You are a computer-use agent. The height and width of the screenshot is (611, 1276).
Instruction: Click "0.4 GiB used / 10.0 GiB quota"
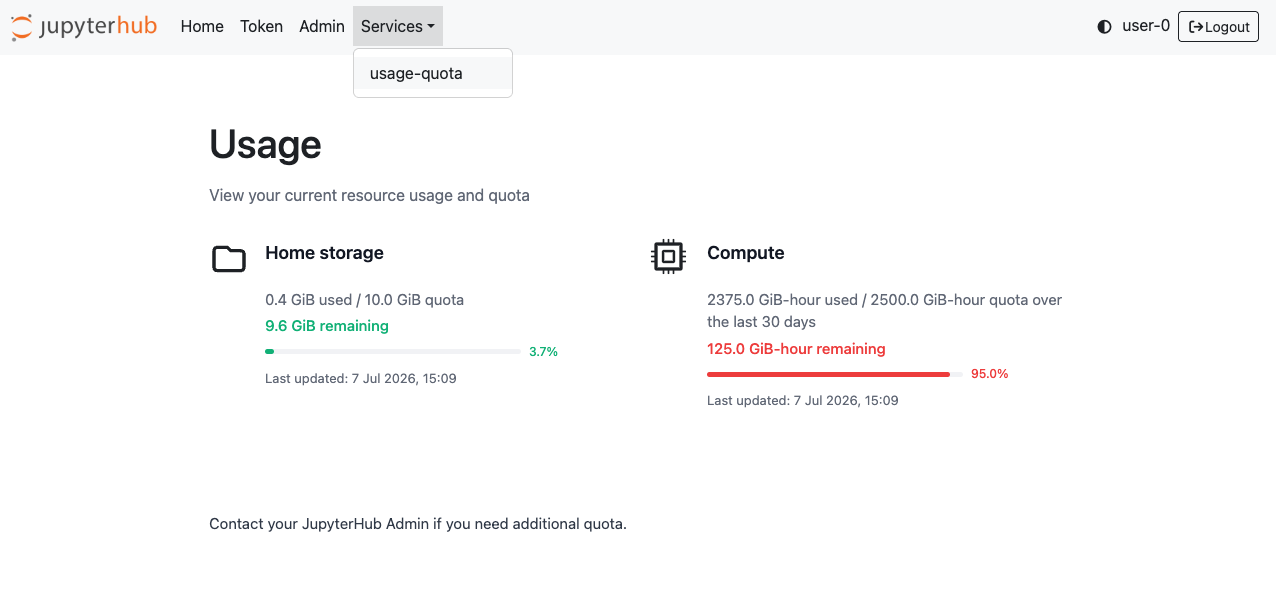pyautogui.click(x=364, y=300)
